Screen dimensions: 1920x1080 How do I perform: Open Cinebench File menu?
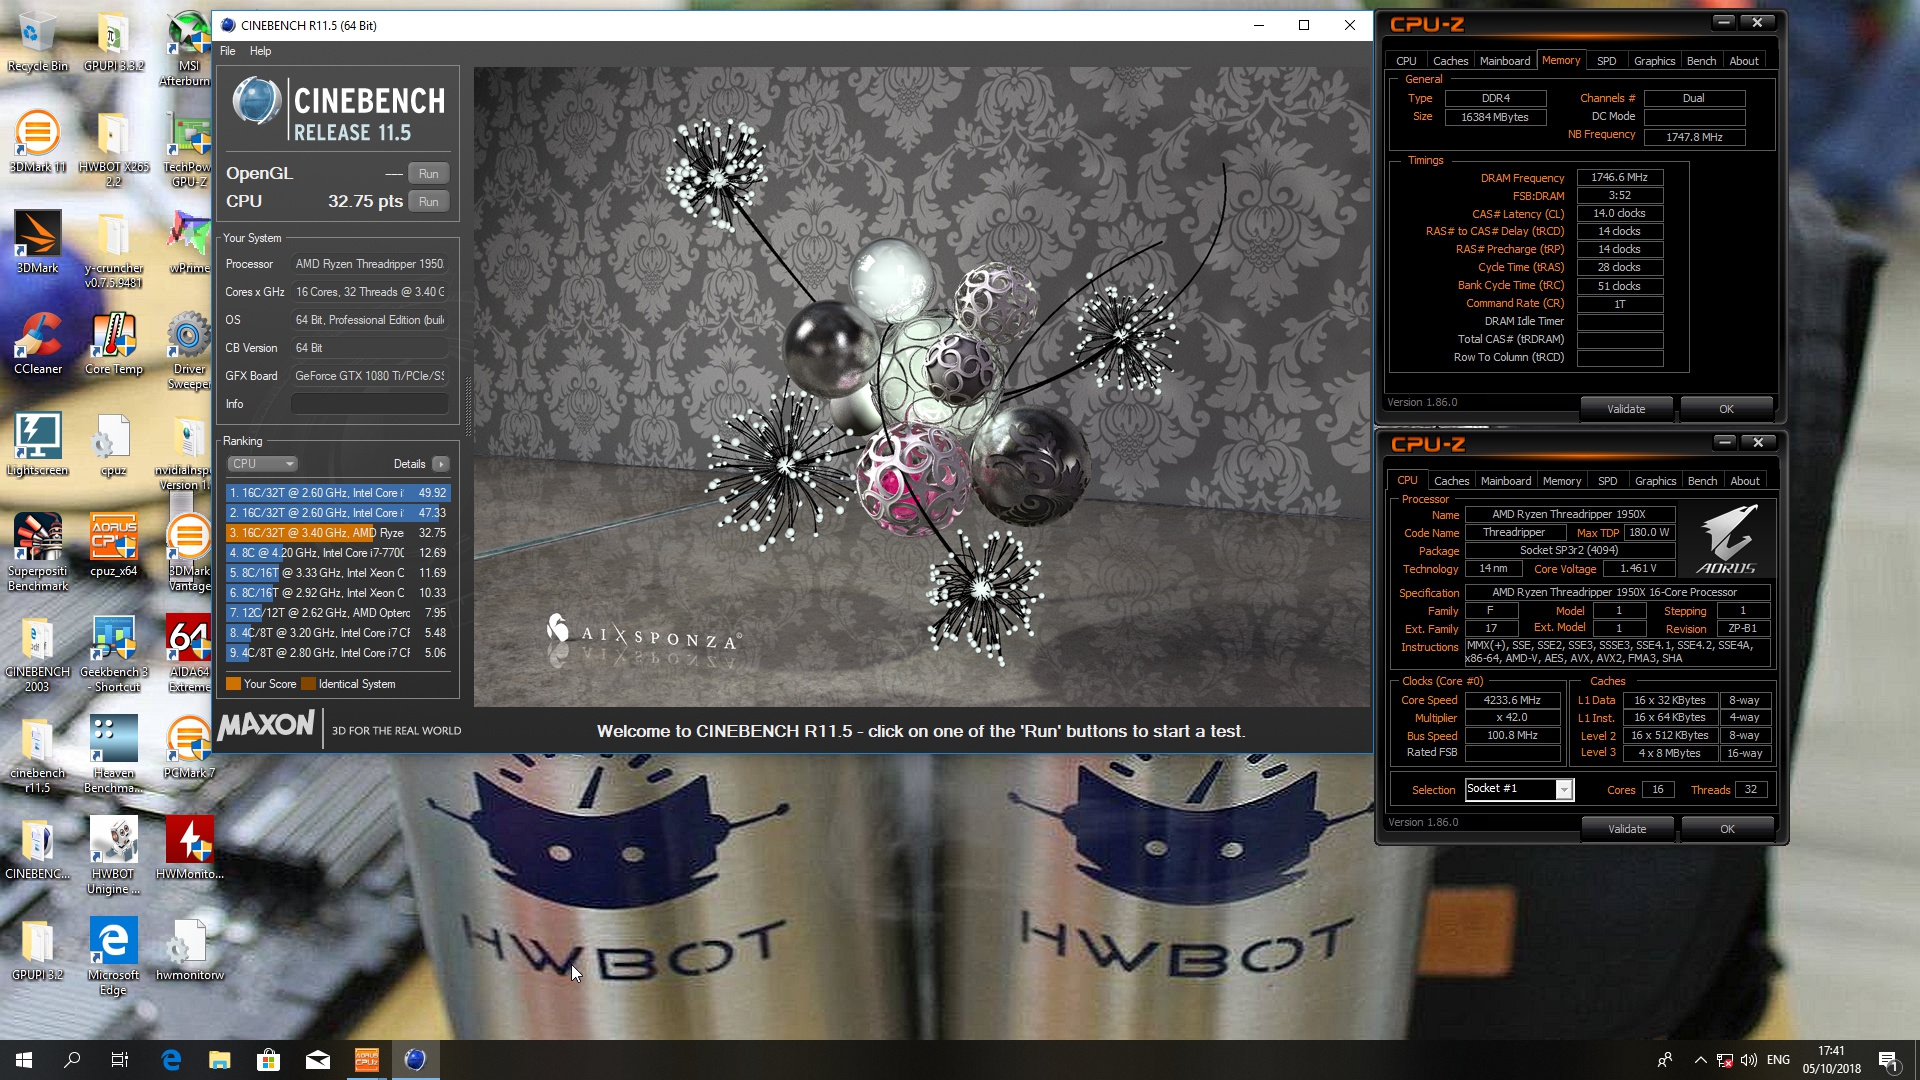click(228, 51)
